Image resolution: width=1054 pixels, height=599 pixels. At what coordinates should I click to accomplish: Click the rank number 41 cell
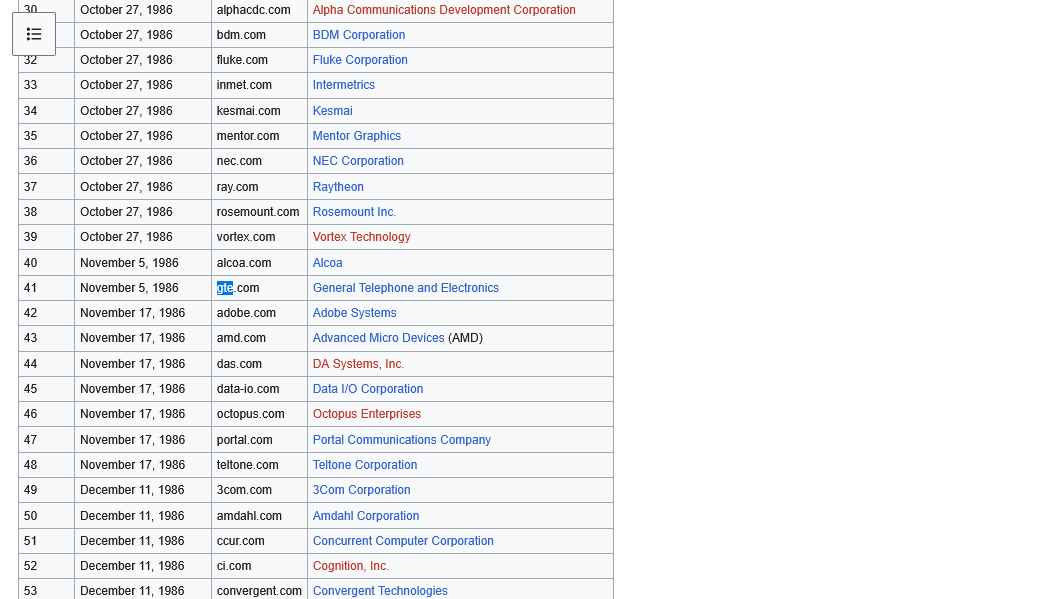[46, 288]
